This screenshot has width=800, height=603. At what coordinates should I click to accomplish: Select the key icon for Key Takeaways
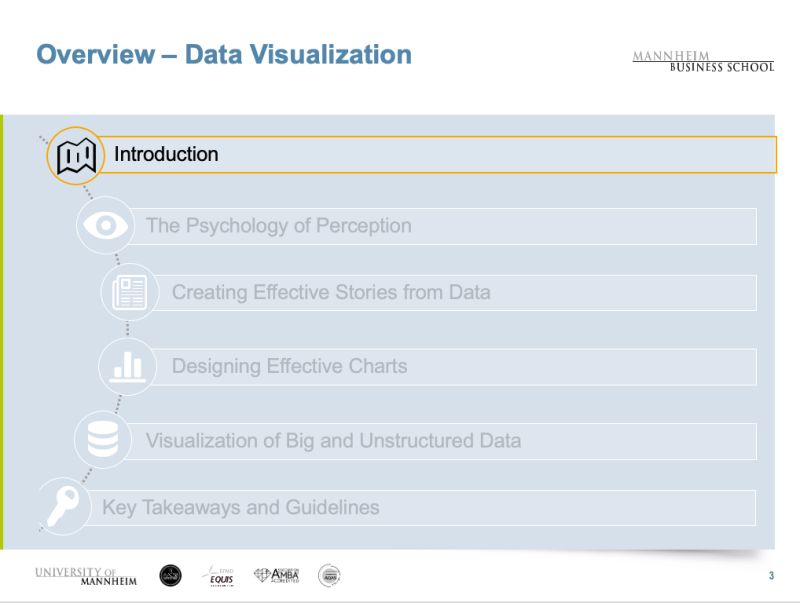pos(62,507)
